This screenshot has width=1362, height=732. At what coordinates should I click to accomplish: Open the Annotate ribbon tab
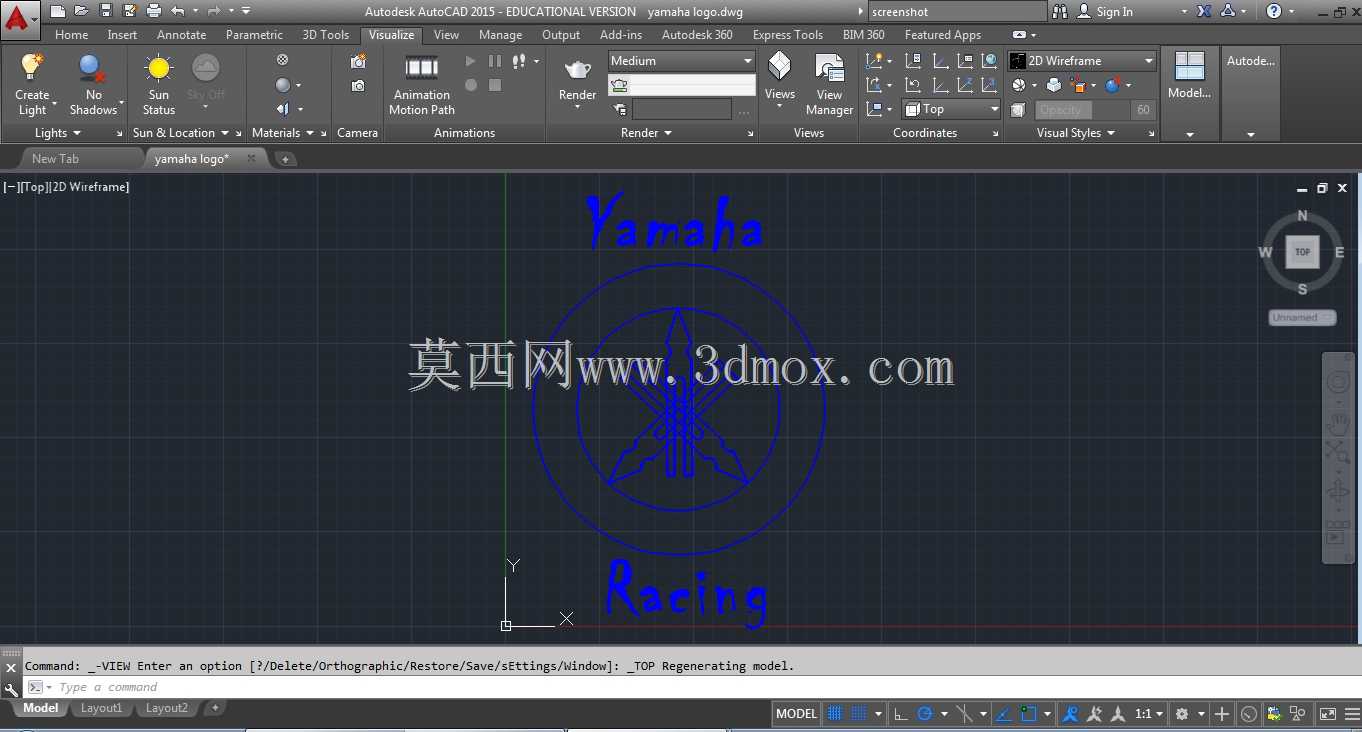[x=182, y=35]
